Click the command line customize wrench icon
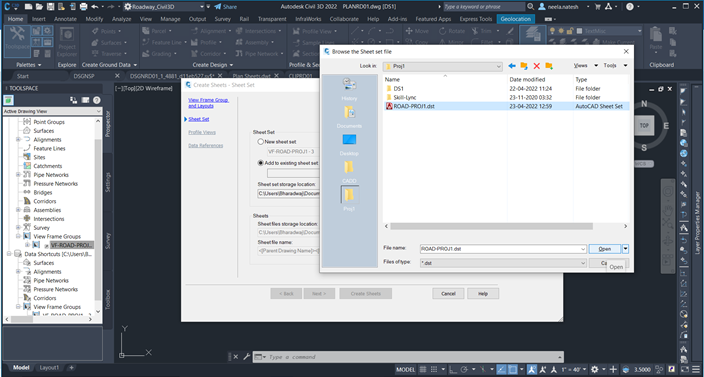Viewport: 704px width, 377px height. point(246,357)
